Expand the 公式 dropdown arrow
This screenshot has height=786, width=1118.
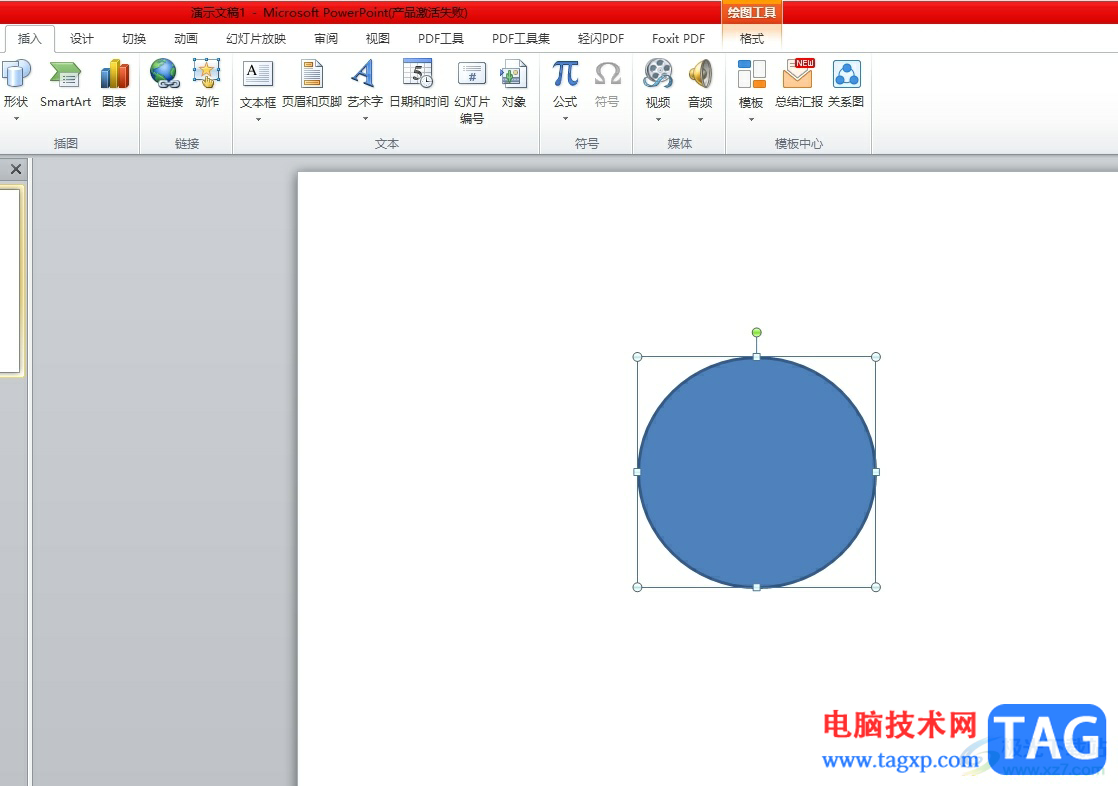[x=565, y=119]
